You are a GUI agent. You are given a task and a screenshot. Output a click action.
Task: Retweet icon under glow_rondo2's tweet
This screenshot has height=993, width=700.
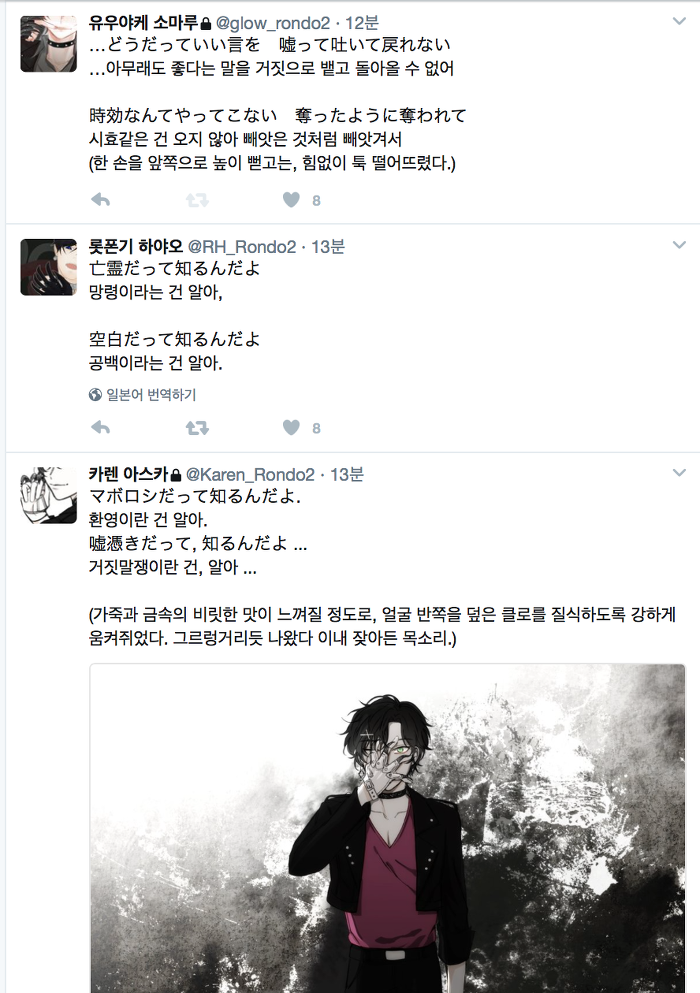197,200
